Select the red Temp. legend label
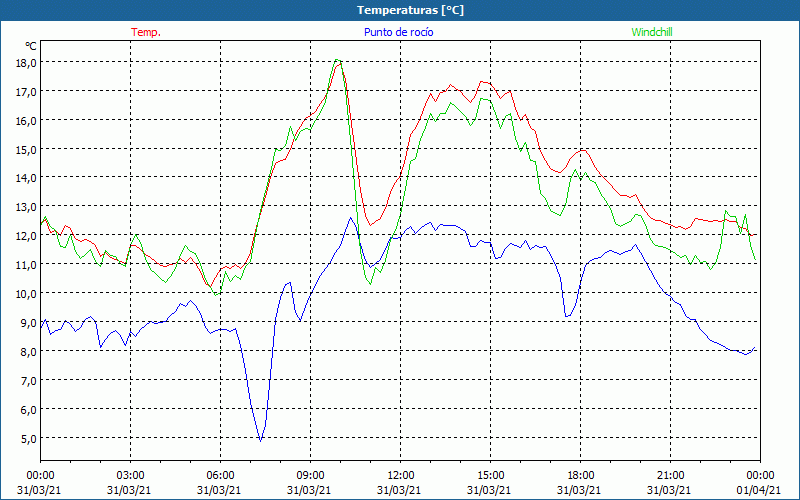 [146, 32]
